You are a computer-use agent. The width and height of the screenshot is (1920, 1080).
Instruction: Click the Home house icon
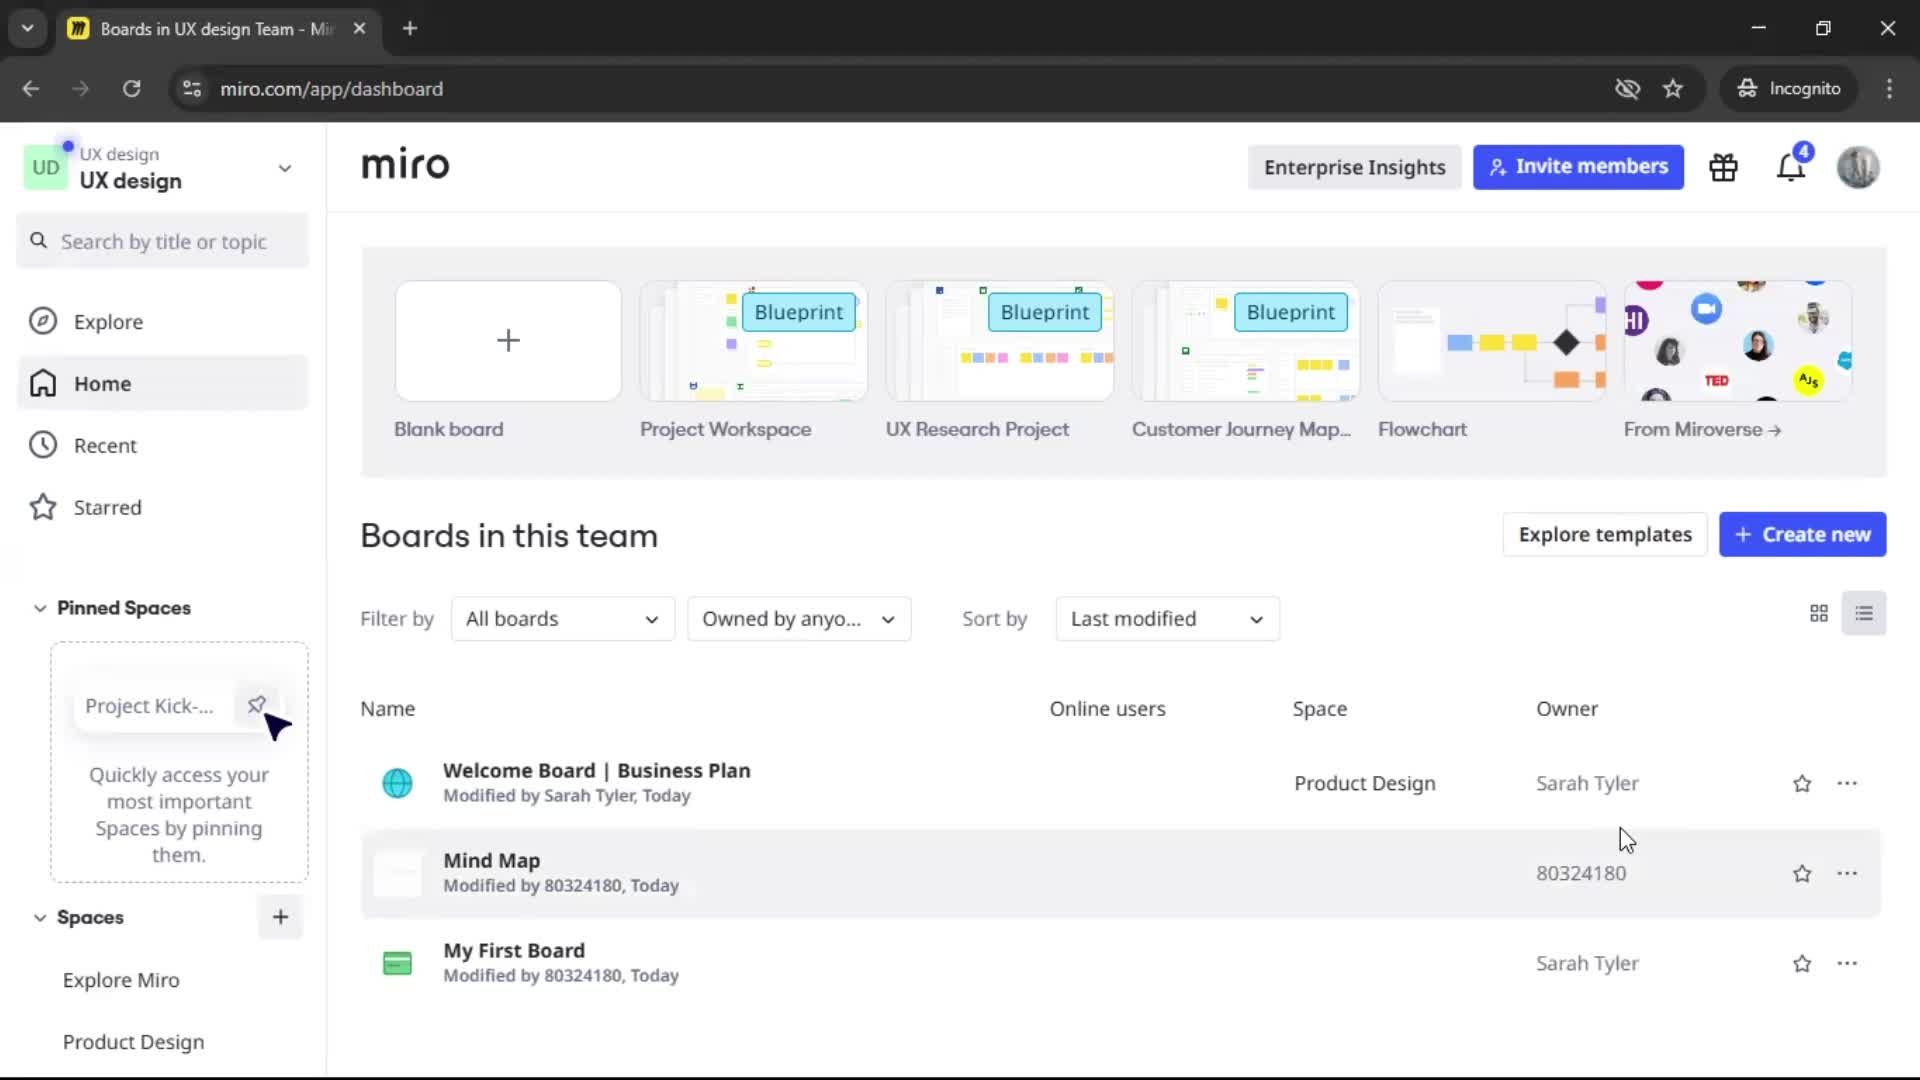click(x=43, y=383)
